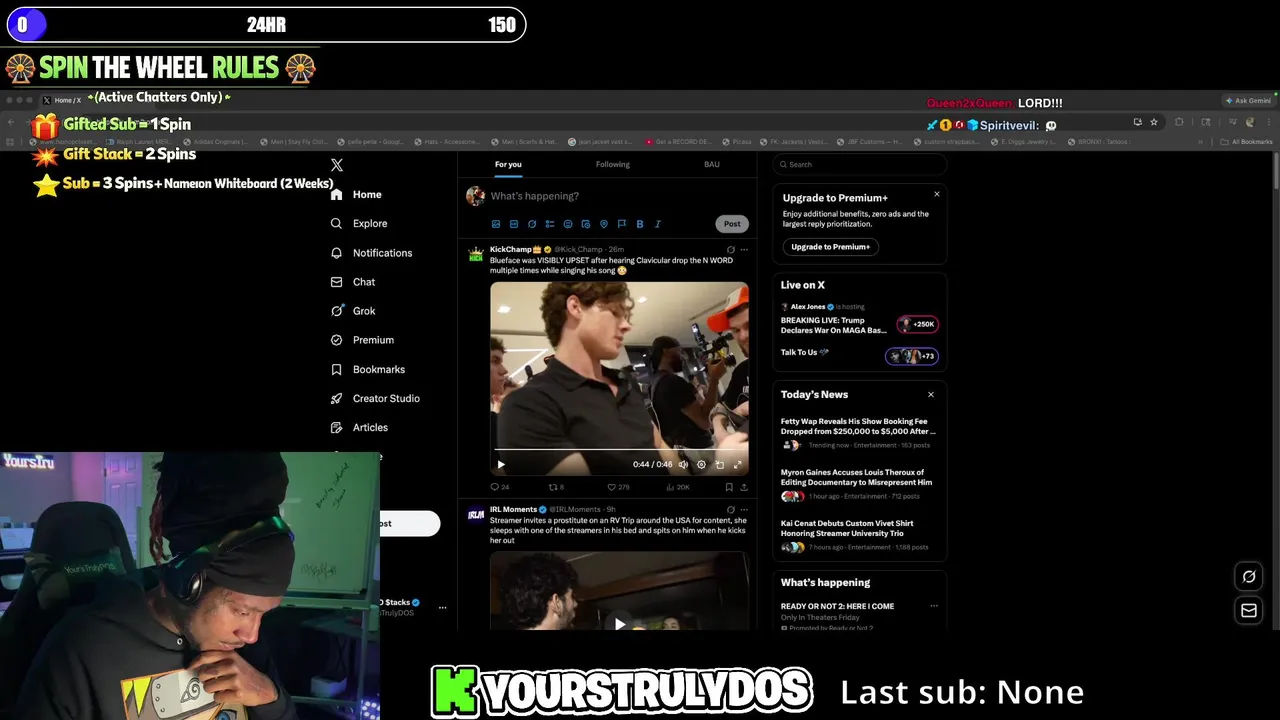This screenshot has height=720, width=1280.
Task: Toggle picture-in-picture on KickChamp video
Action: 719,464
